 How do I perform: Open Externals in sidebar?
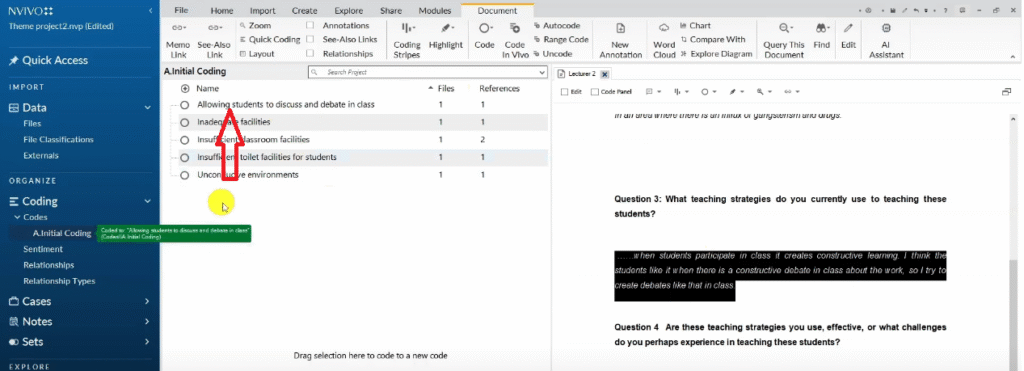[x=40, y=155]
